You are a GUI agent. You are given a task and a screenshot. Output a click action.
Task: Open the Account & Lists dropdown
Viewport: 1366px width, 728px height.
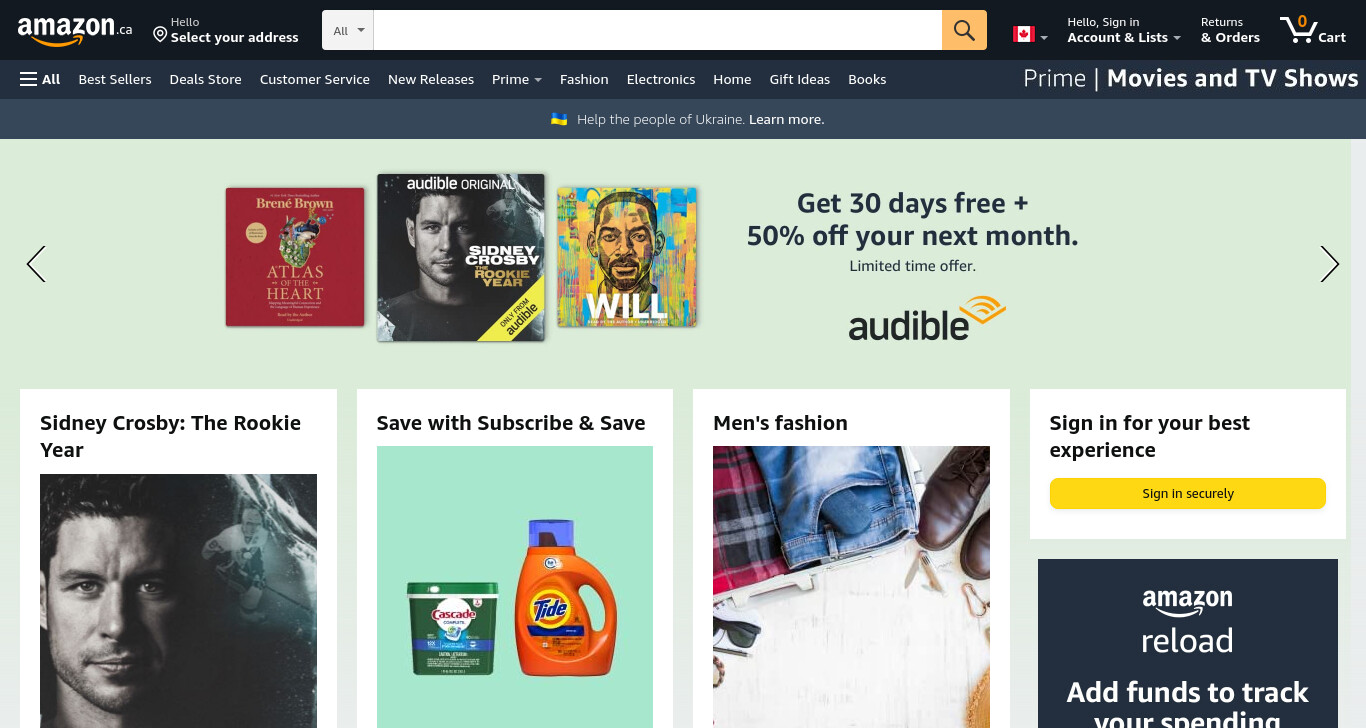pos(1123,30)
